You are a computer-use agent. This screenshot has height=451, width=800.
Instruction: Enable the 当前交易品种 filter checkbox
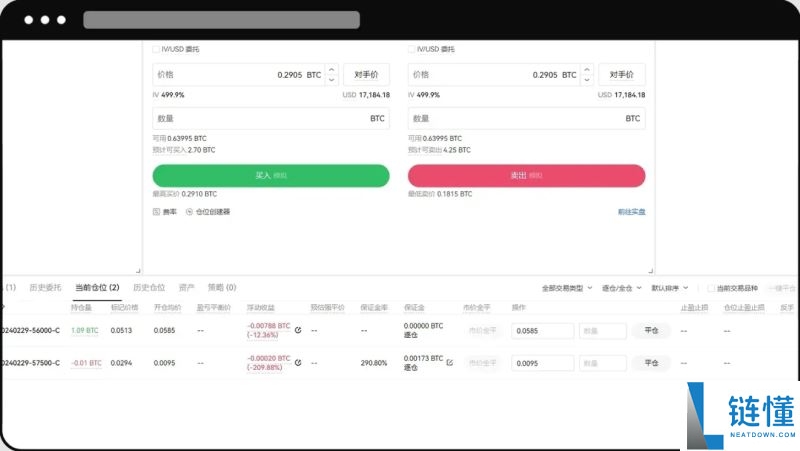click(x=710, y=288)
